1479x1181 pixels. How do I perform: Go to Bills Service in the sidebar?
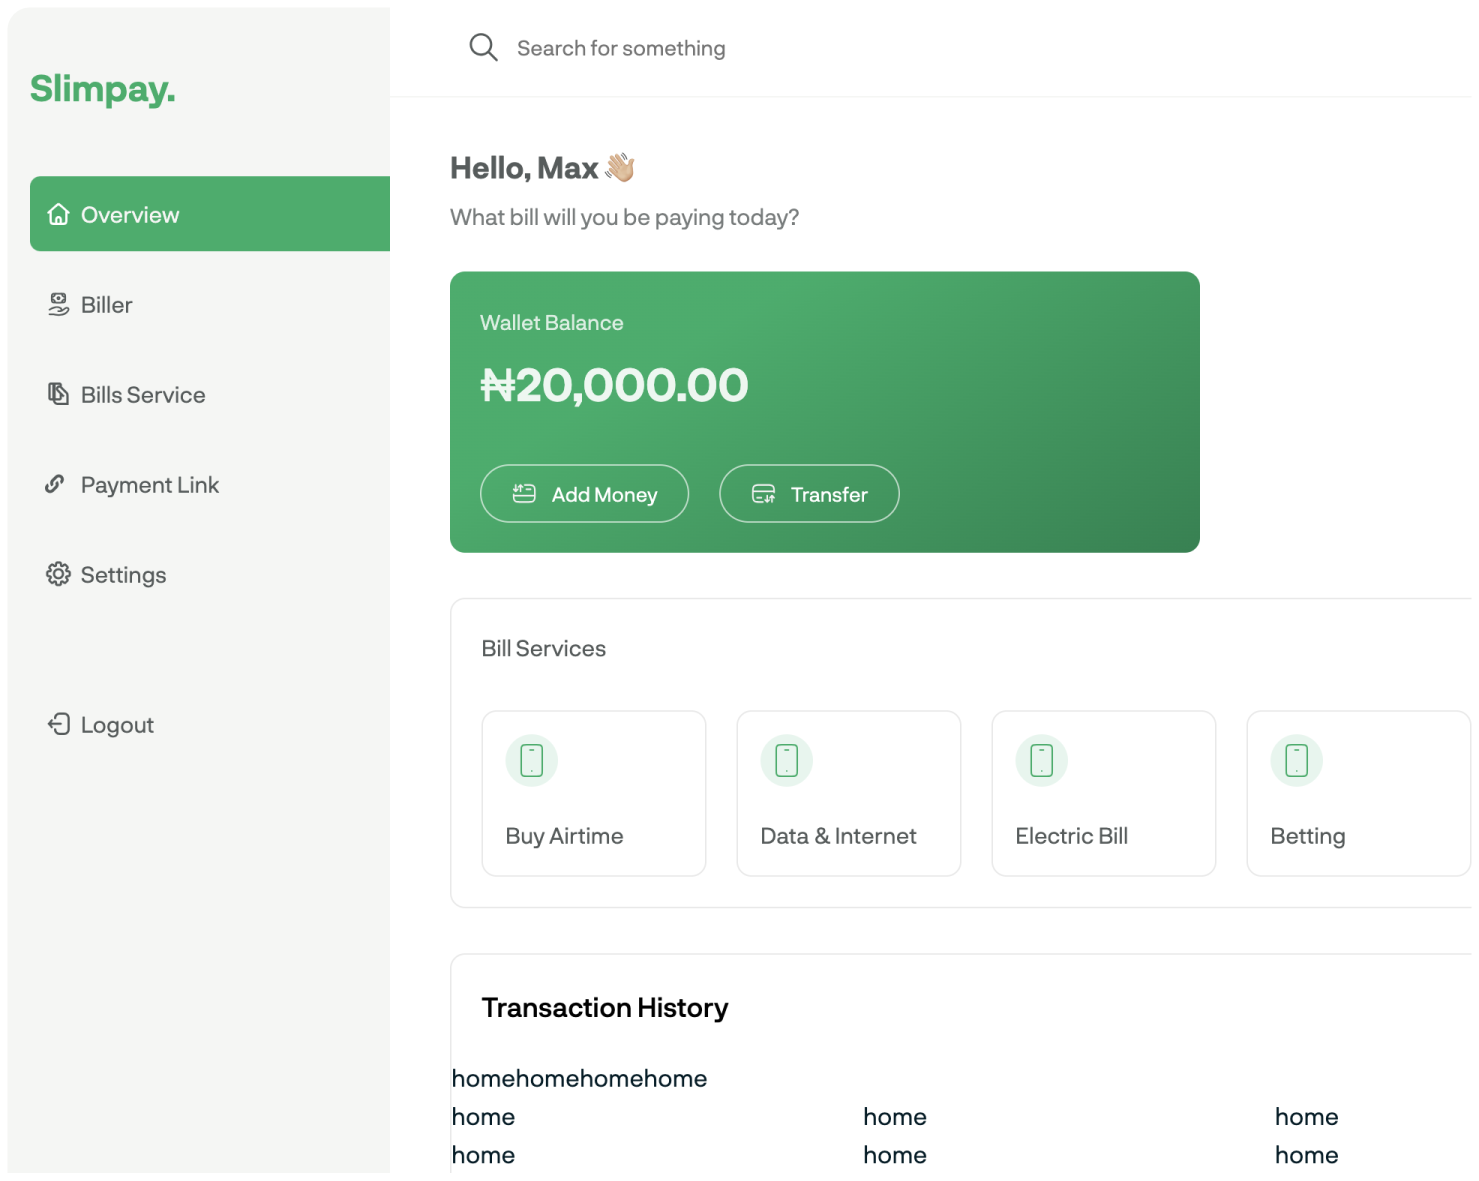[143, 395]
